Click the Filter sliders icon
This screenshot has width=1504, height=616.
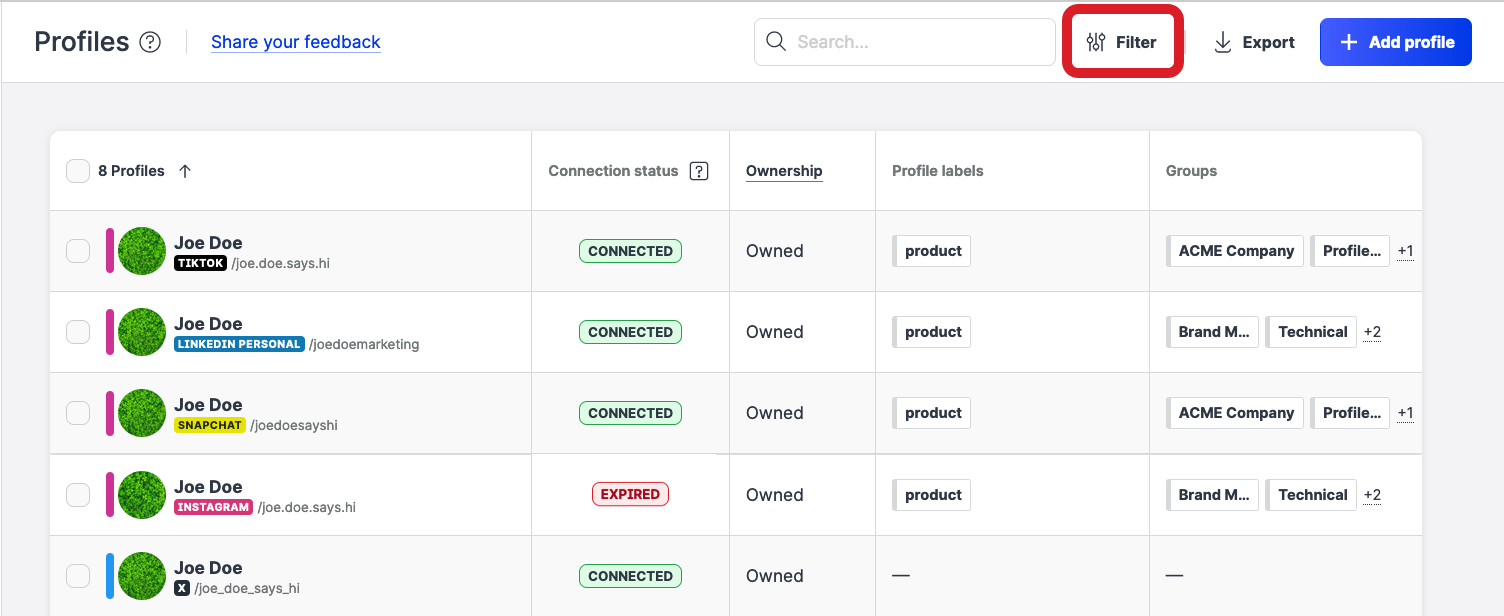1095,41
